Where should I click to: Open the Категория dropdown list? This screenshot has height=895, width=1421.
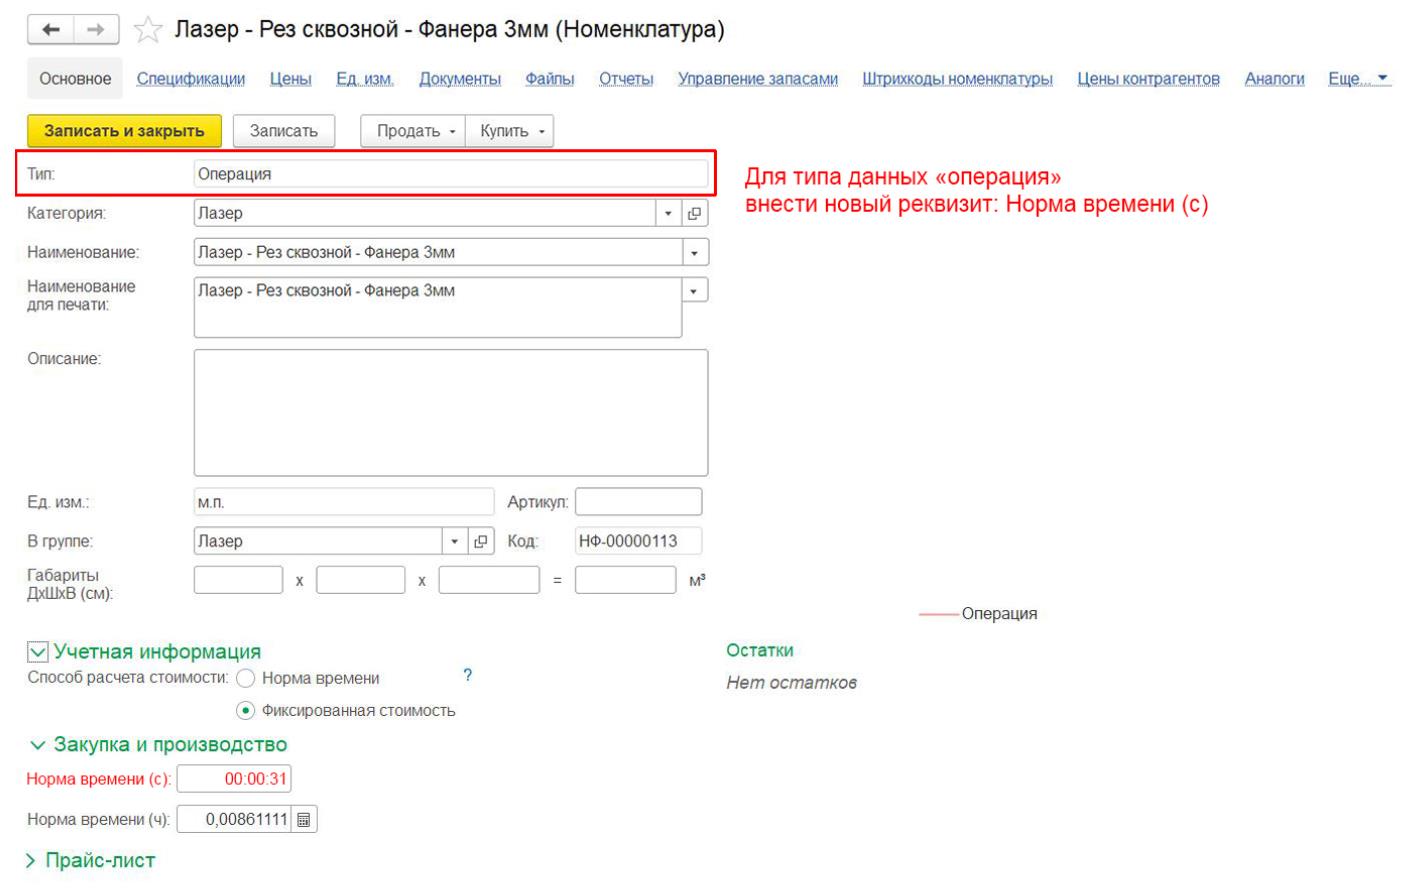[x=668, y=213]
